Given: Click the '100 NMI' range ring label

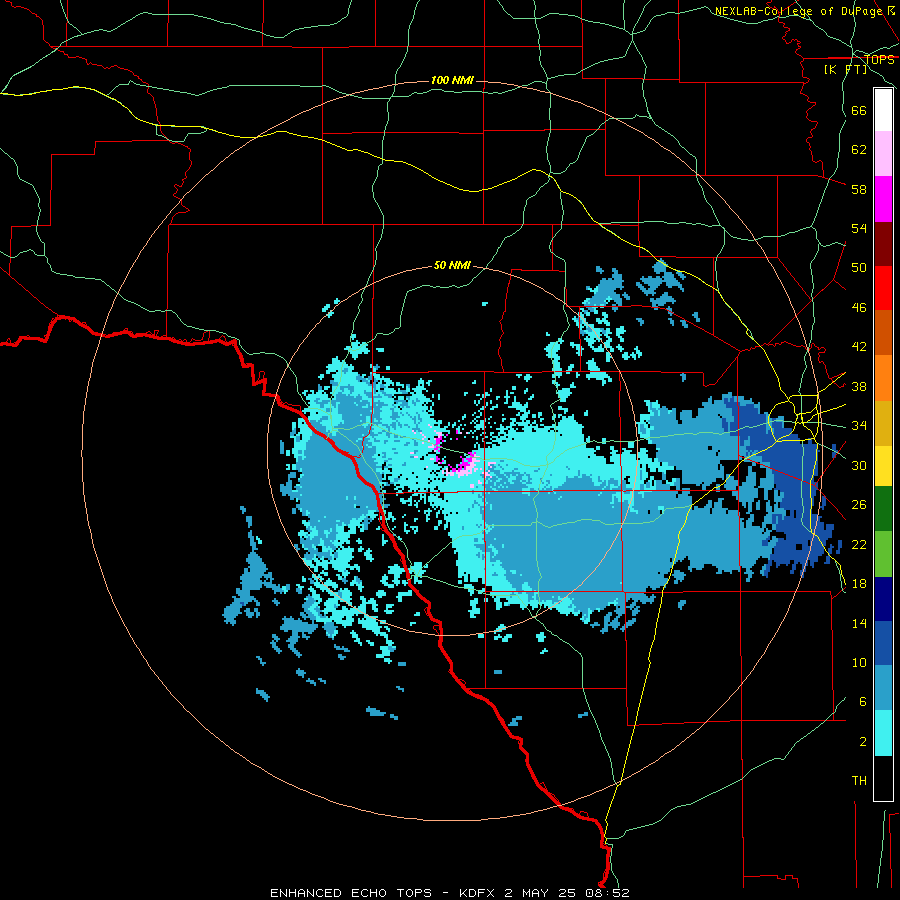Looking at the screenshot, I should 452,80.
